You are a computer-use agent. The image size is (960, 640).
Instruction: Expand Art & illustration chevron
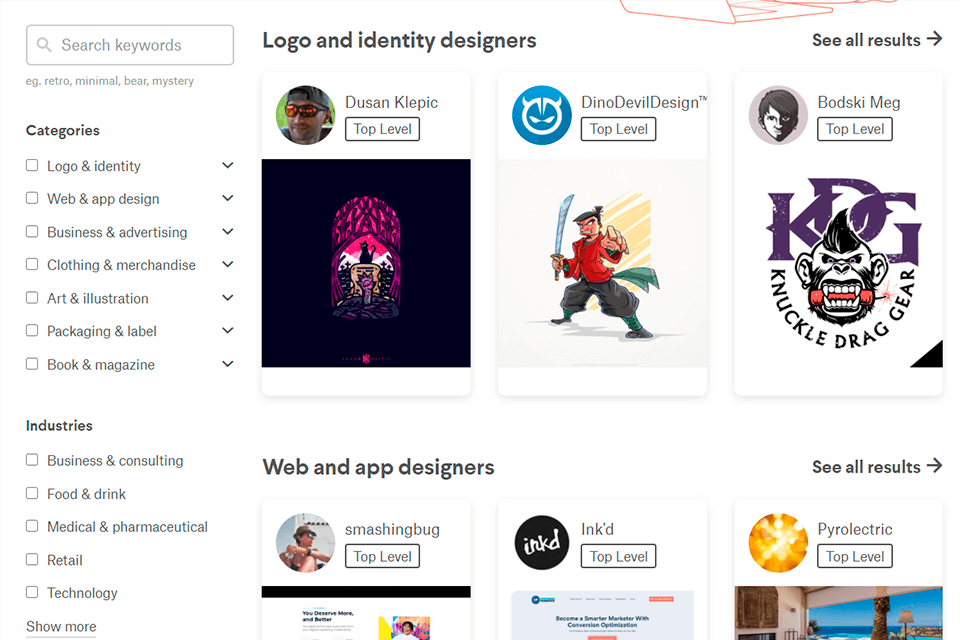coord(228,298)
